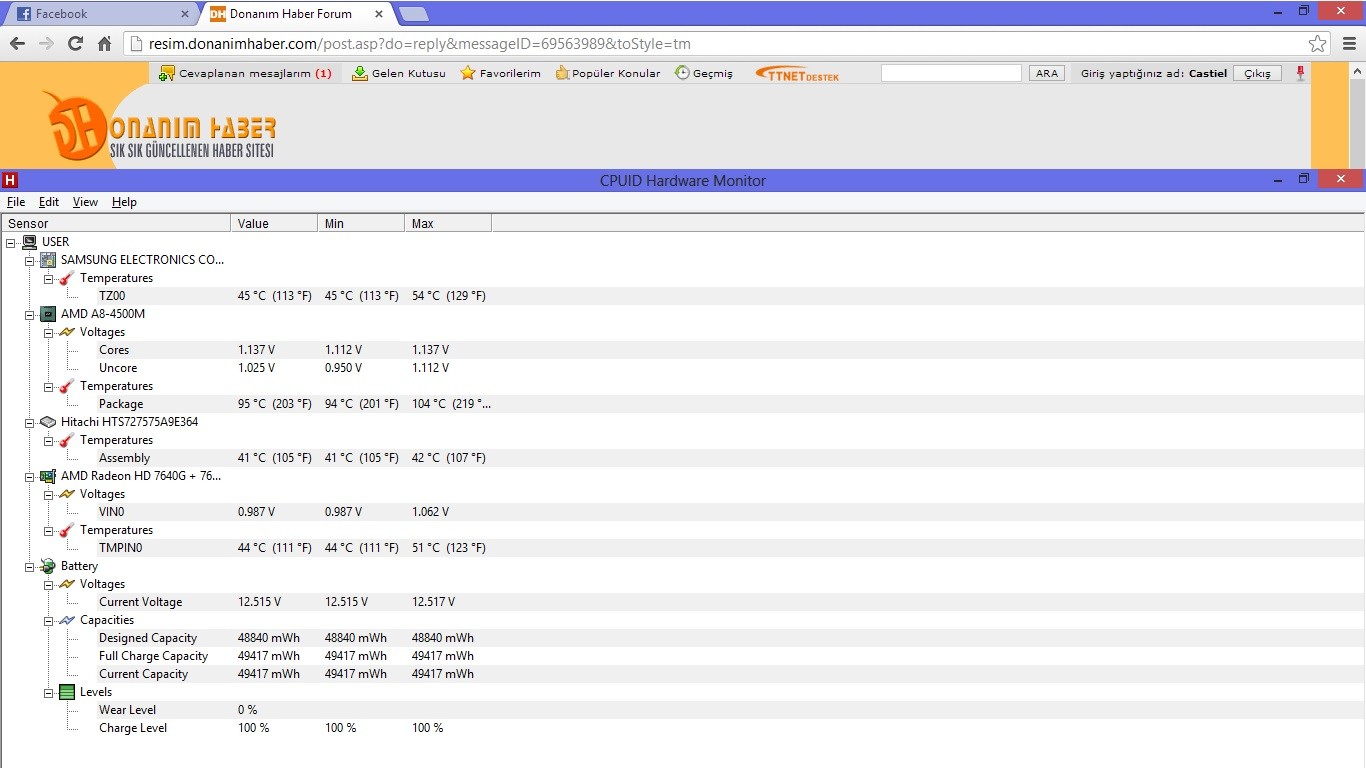Collapse the battery Levels group
This screenshot has height=768, width=1366.
[49, 692]
